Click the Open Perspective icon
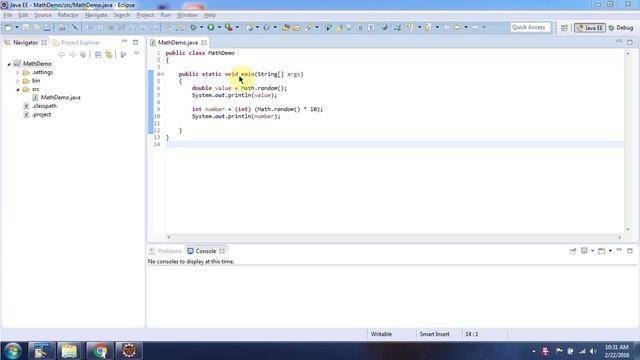The image size is (640, 360). [564, 28]
